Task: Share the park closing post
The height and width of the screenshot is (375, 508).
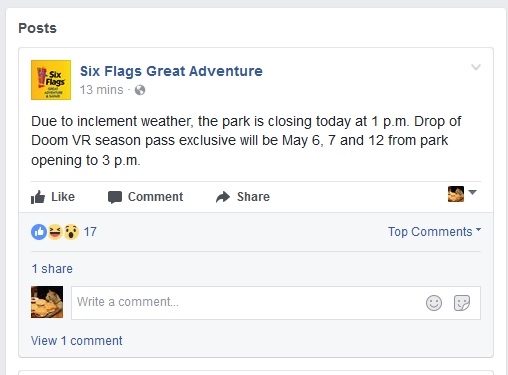Action: click(243, 197)
